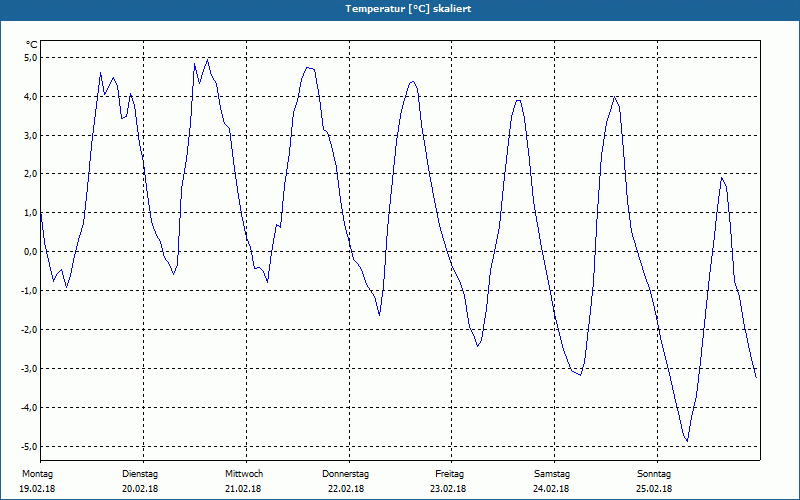Click the 4,0 axis value
800x500 pixels.
(x=31, y=96)
